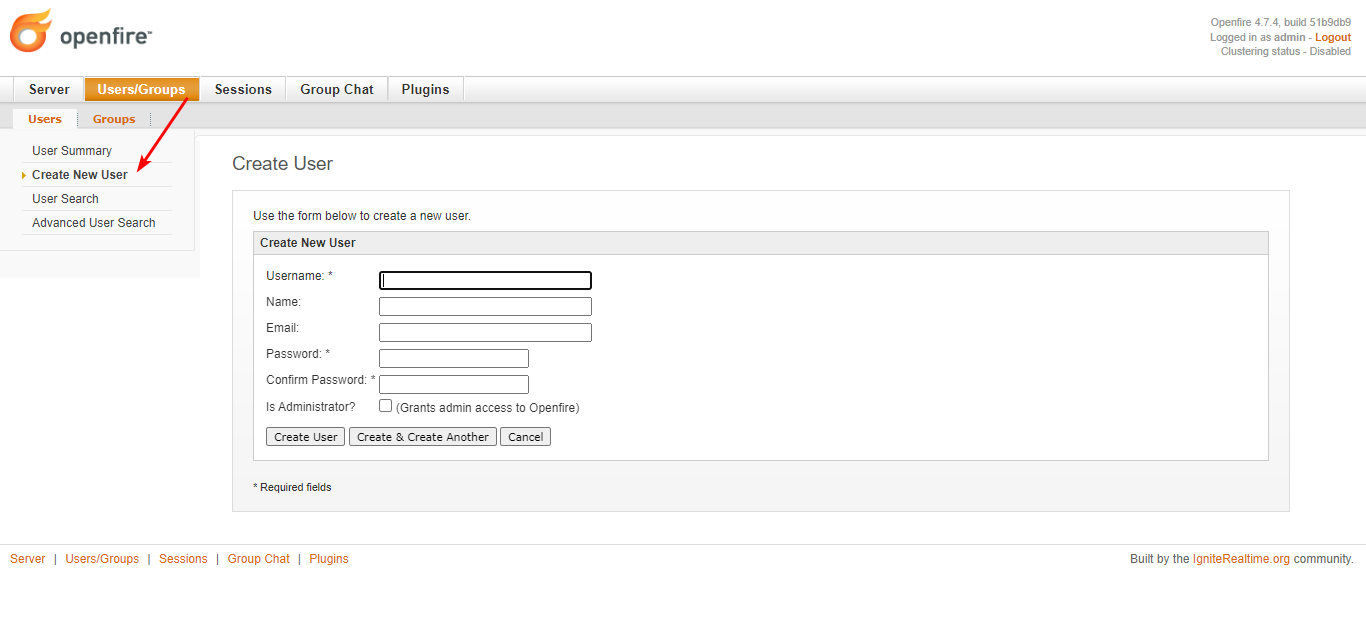1366x635 pixels.
Task: Click 'Use the form below' instruction text
Action: pos(361,216)
